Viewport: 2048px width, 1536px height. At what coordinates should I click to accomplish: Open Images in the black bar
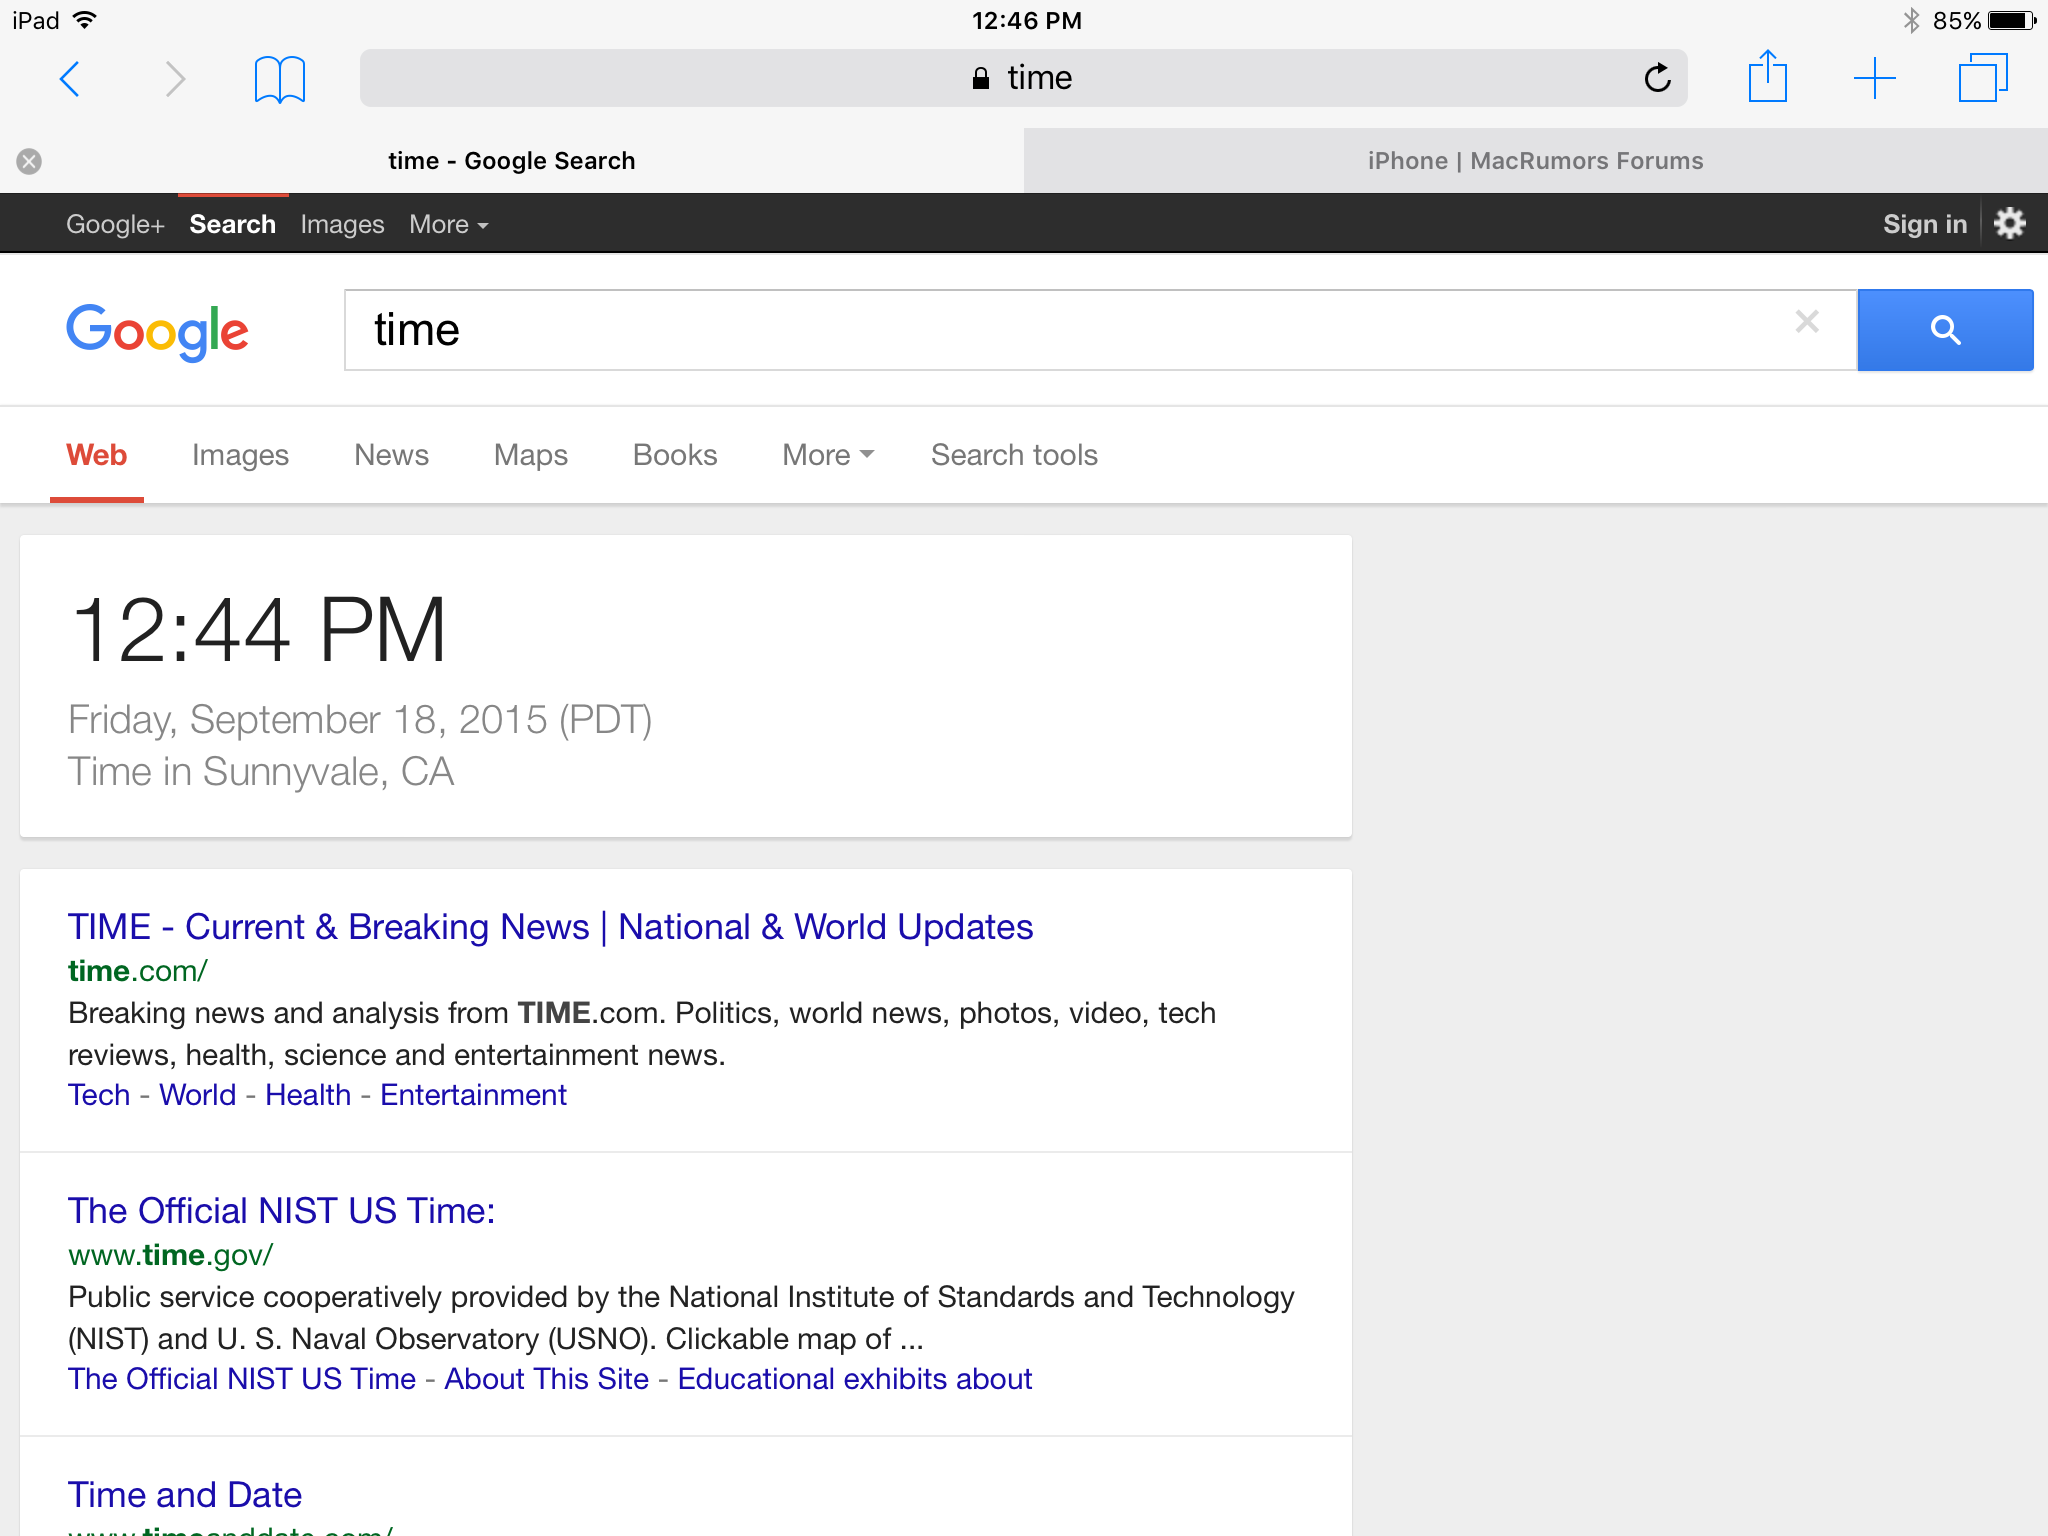pyautogui.click(x=342, y=224)
